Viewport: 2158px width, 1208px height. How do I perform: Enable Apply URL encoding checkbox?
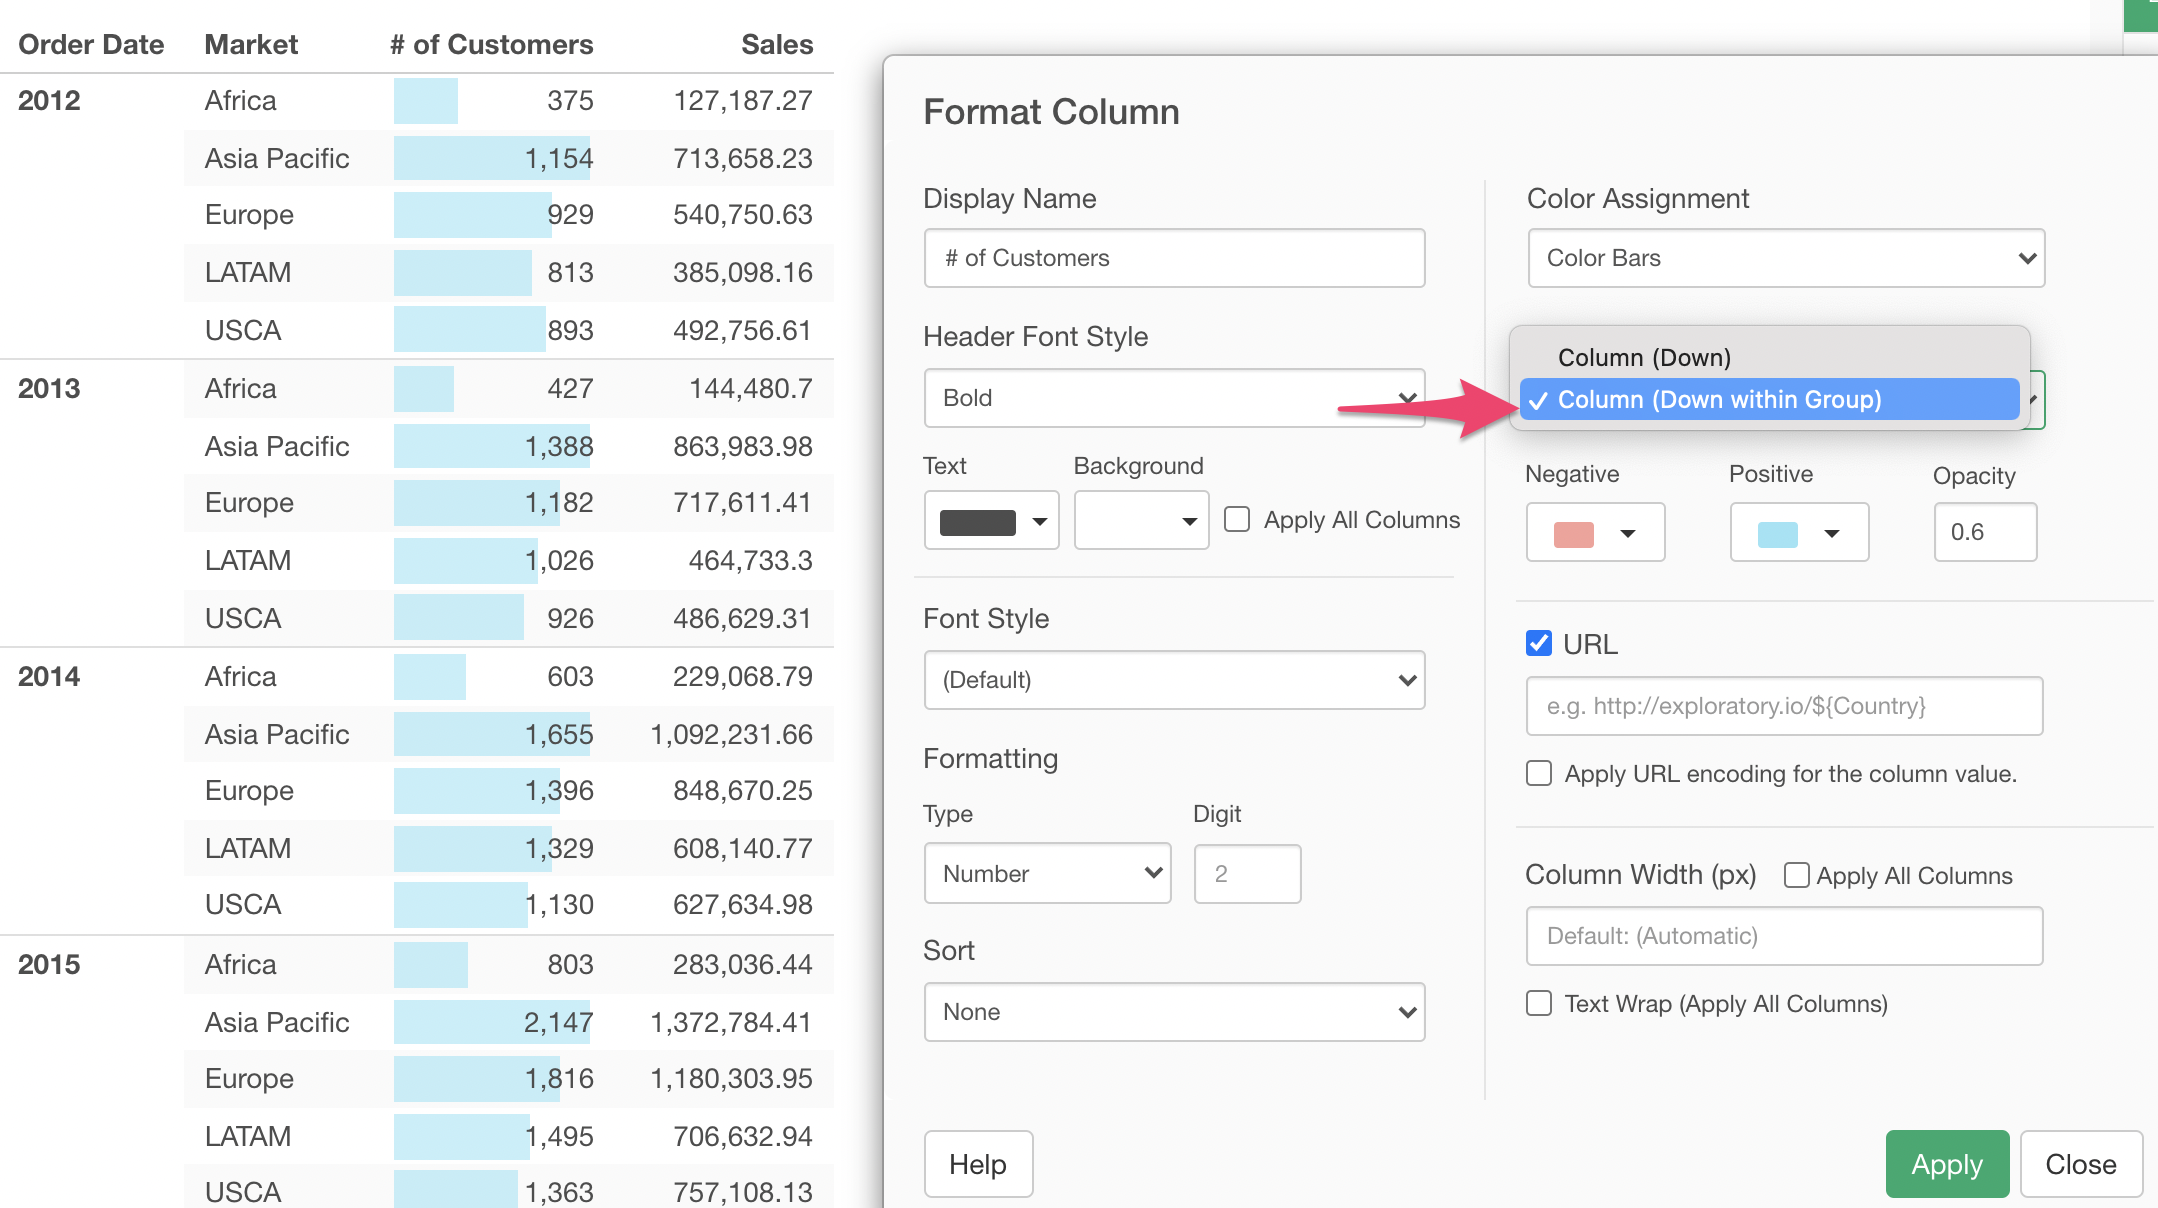click(x=1539, y=773)
